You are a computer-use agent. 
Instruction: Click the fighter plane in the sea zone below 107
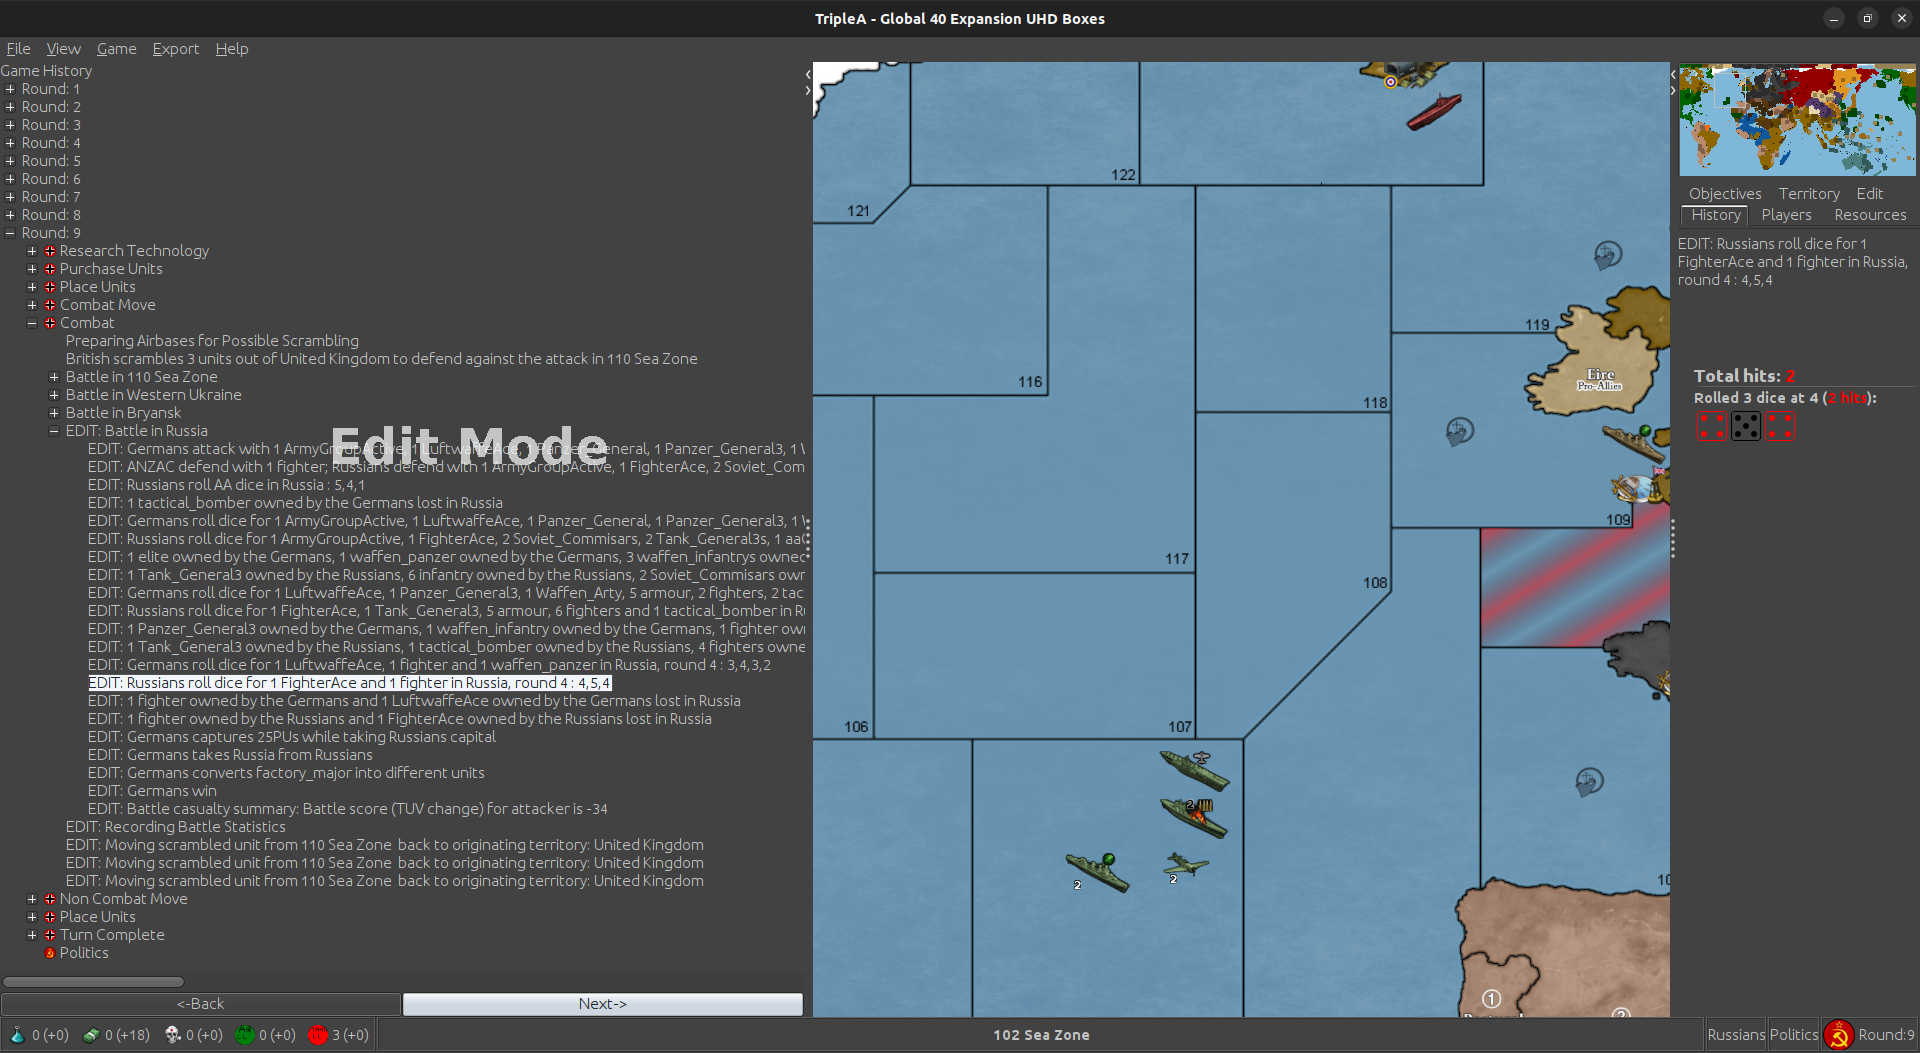[x=1186, y=863]
